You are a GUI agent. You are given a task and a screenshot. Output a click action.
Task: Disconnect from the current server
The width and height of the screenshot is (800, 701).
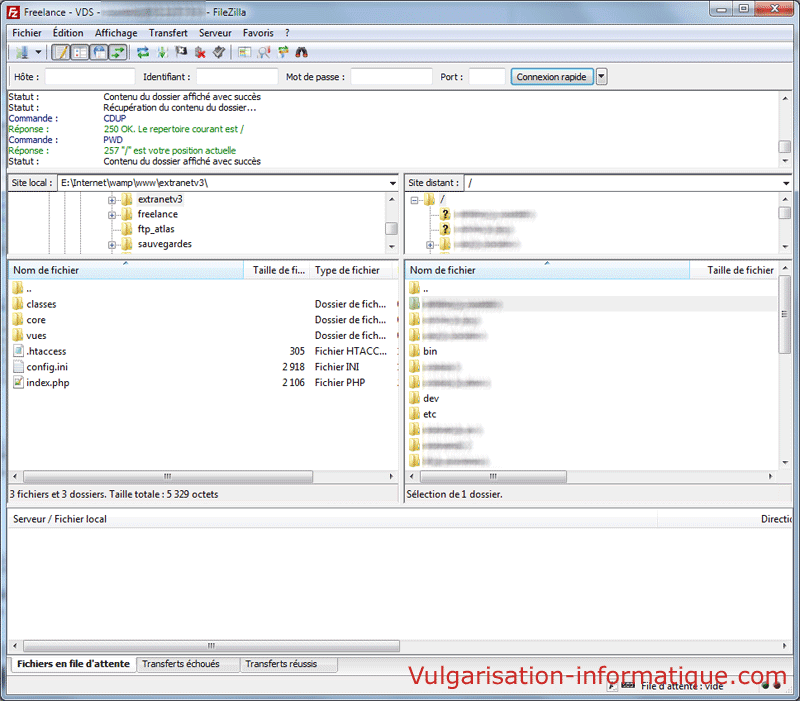coord(200,52)
